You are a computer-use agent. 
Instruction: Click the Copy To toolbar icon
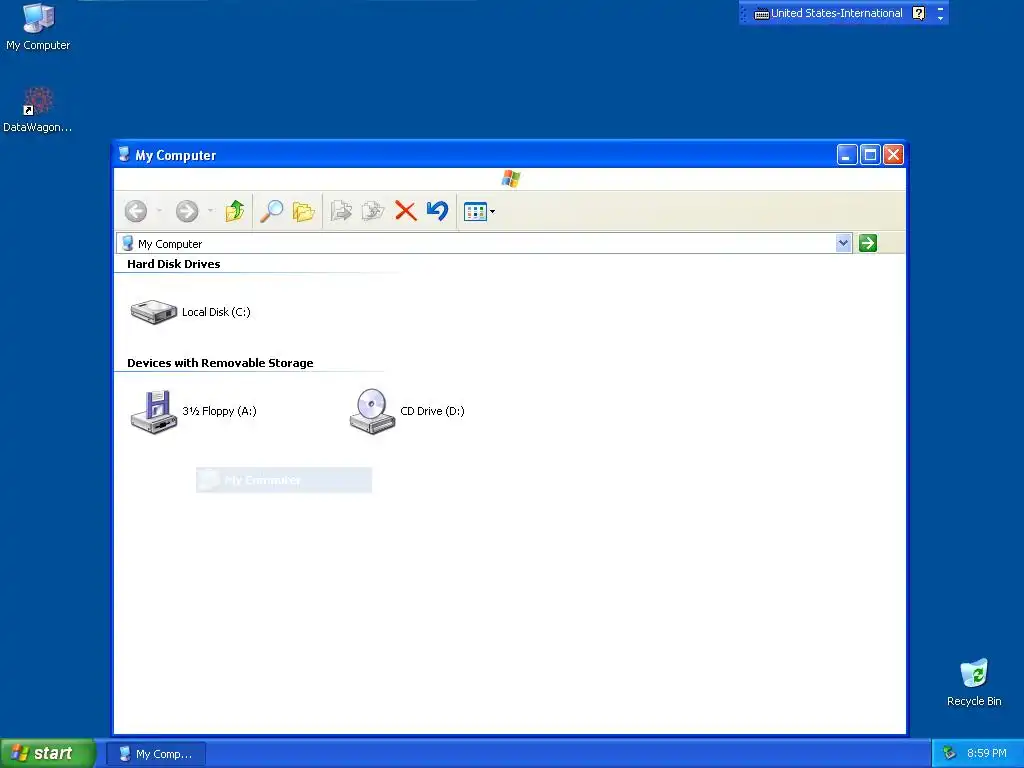(373, 211)
